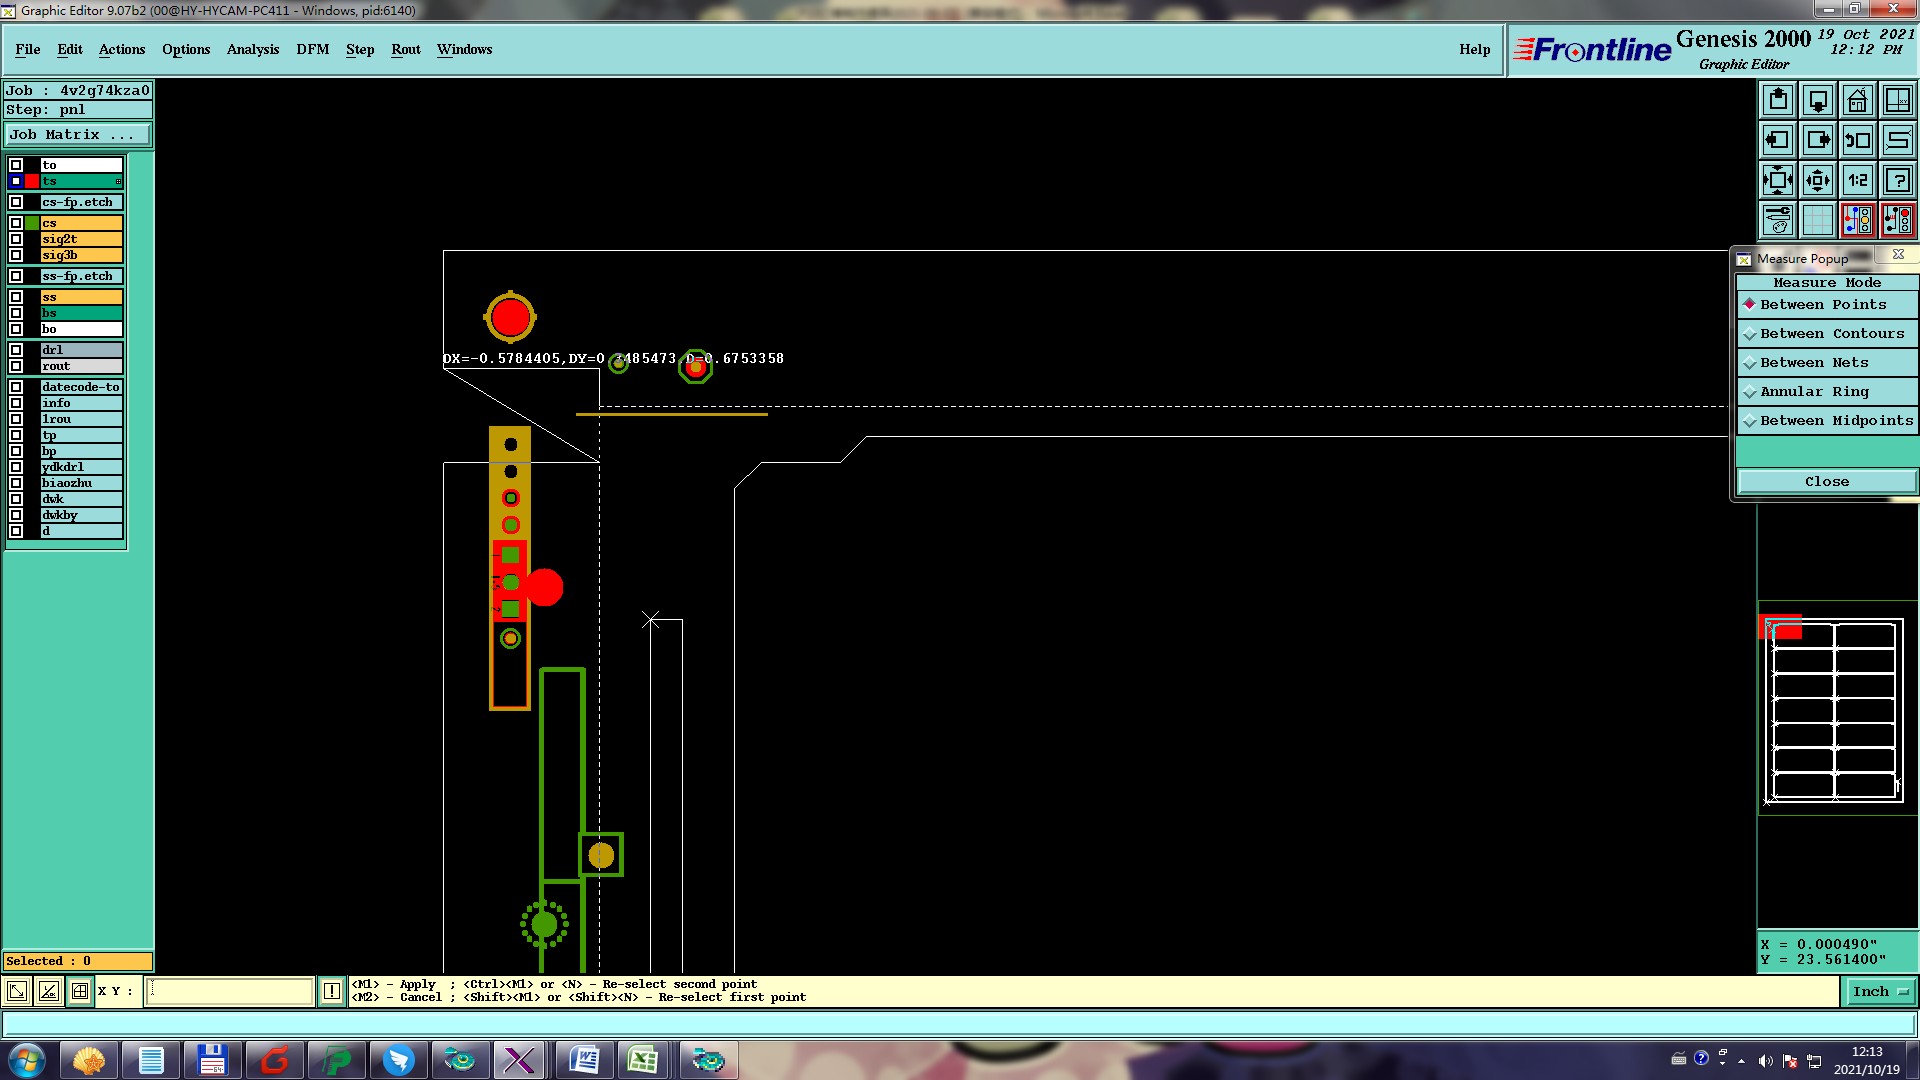Open the Help menu

1475,49
